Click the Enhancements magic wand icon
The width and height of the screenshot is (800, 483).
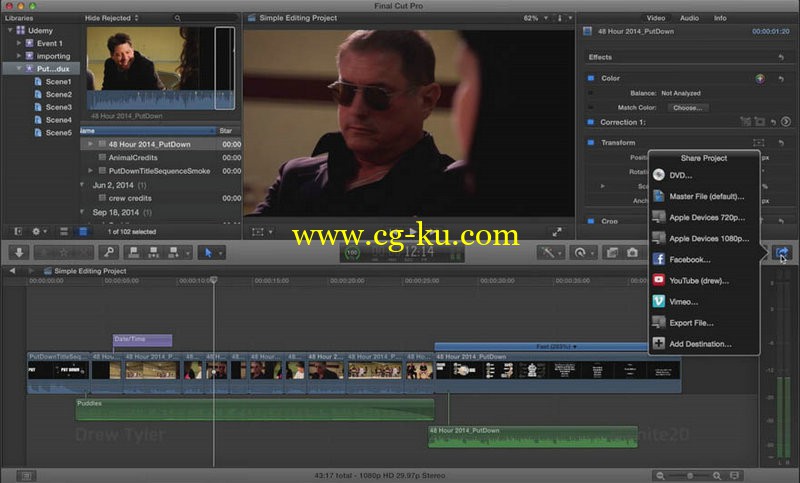(x=548, y=252)
